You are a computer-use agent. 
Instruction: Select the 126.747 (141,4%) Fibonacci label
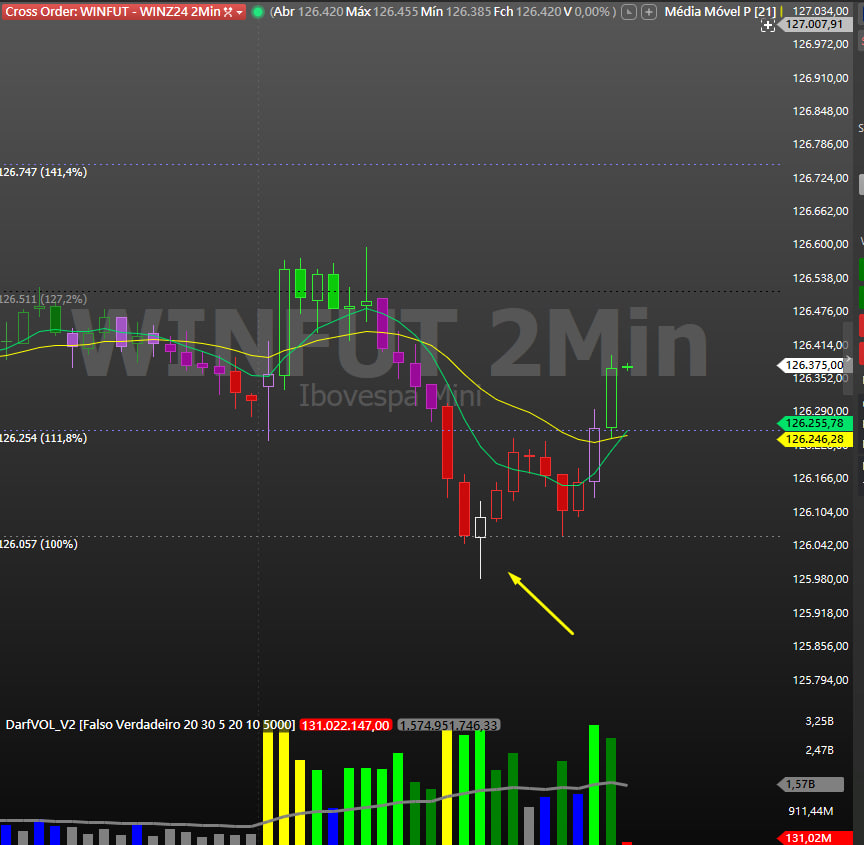coord(43,172)
